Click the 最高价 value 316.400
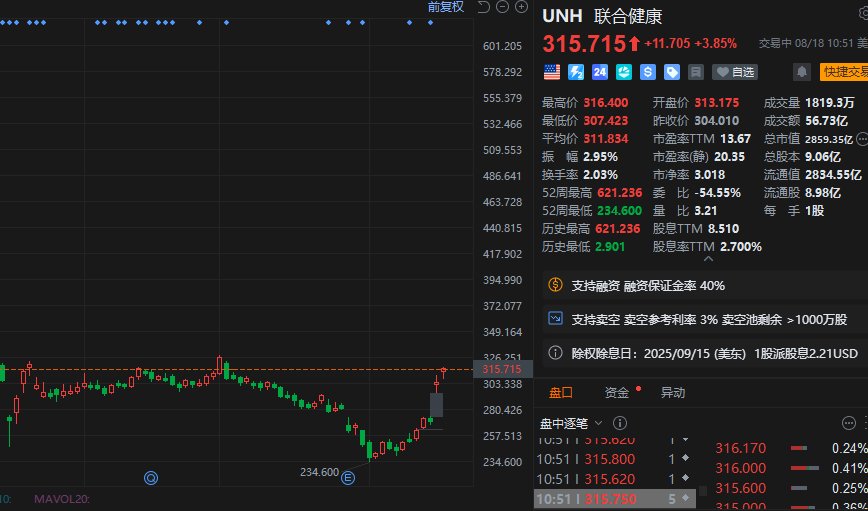This screenshot has height=511, width=868. click(606, 102)
